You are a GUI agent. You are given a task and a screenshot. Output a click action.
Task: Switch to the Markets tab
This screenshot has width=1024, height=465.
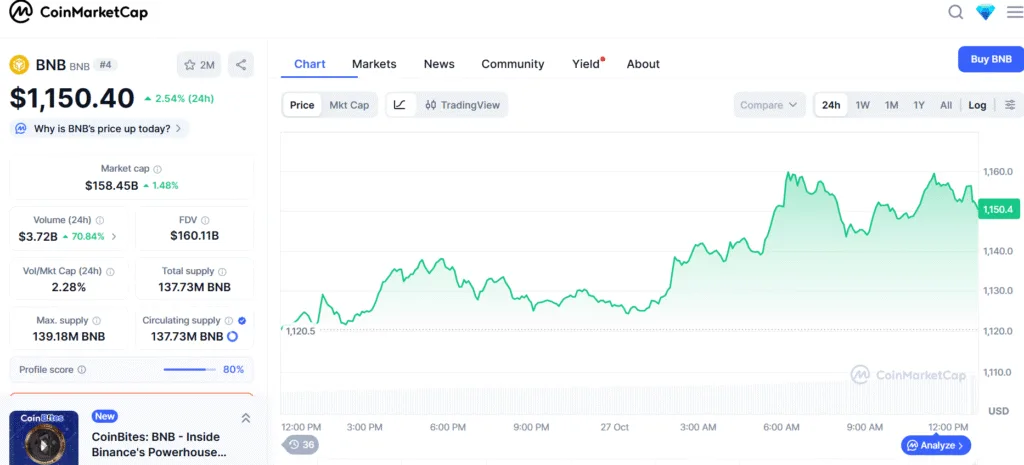(x=374, y=64)
